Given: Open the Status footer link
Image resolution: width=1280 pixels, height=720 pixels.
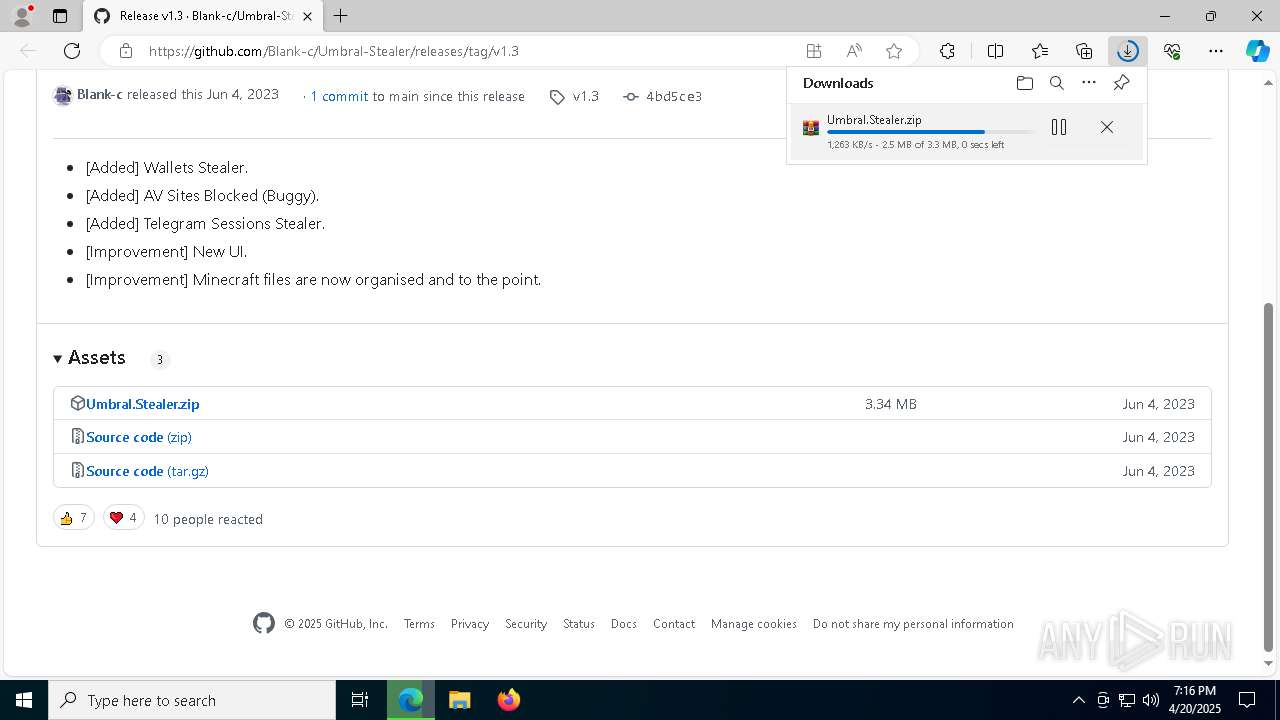Looking at the screenshot, I should (579, 623).
